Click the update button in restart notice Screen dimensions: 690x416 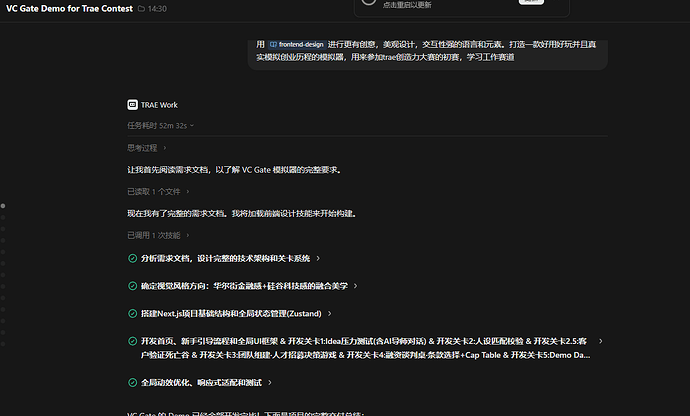(531, 2)
